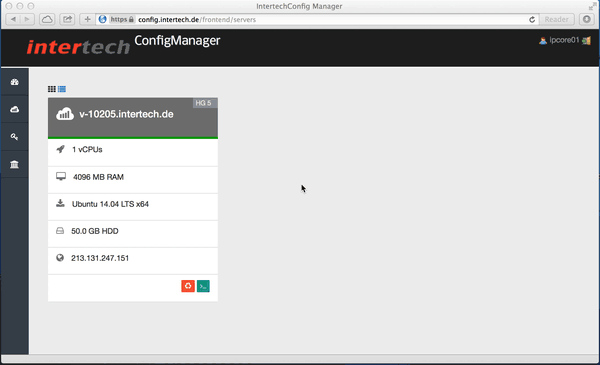Image resolution: width=600 pixels, height=365 pixels.
Task: Click the intertech logo
Action: [x=78, y=47]
